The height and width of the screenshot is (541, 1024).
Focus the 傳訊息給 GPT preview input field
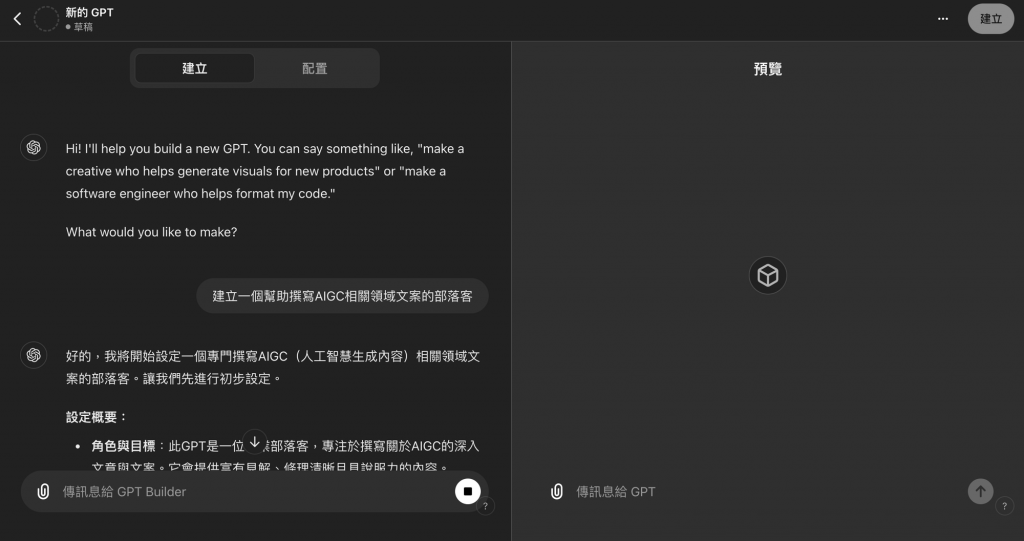[767, 491]
